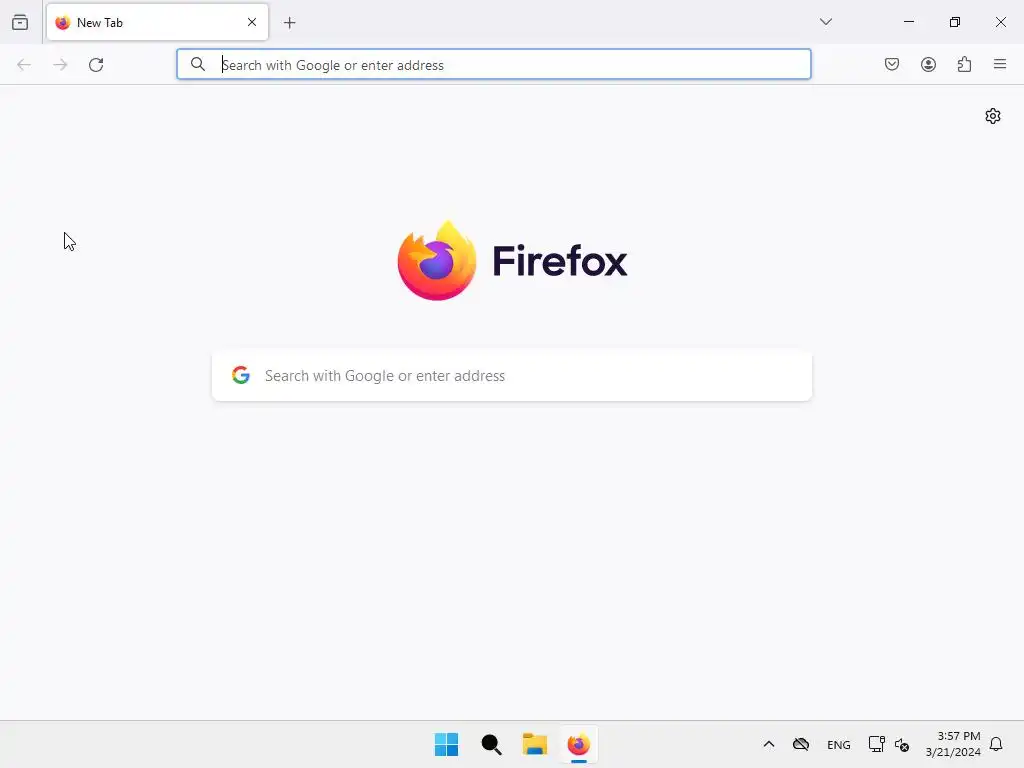Close the Firefox window
The height and width of the screenshot is (768, 1024).
(1000, 22)
